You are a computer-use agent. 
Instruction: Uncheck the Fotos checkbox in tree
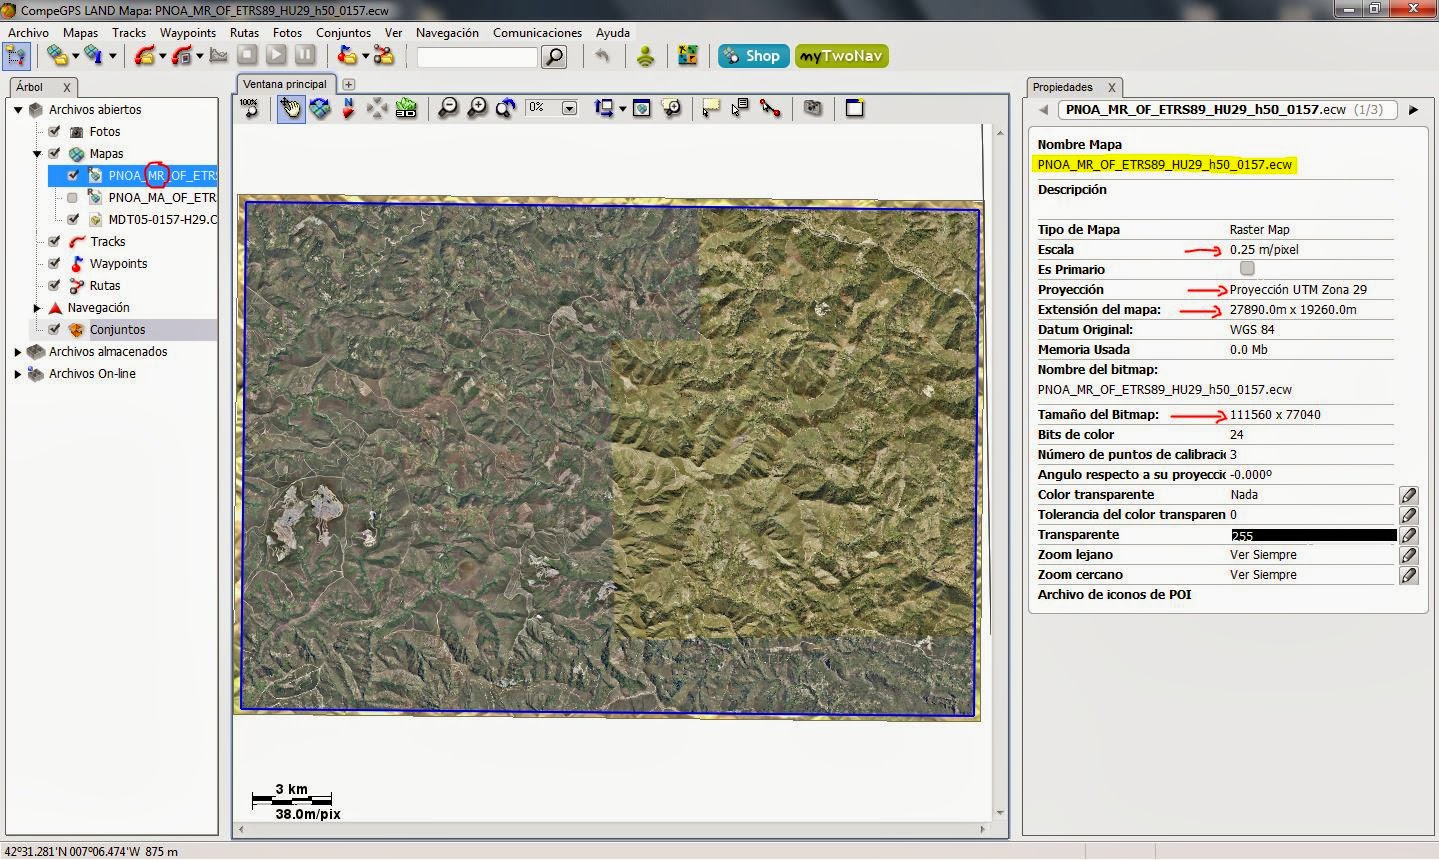click(55, 131)
